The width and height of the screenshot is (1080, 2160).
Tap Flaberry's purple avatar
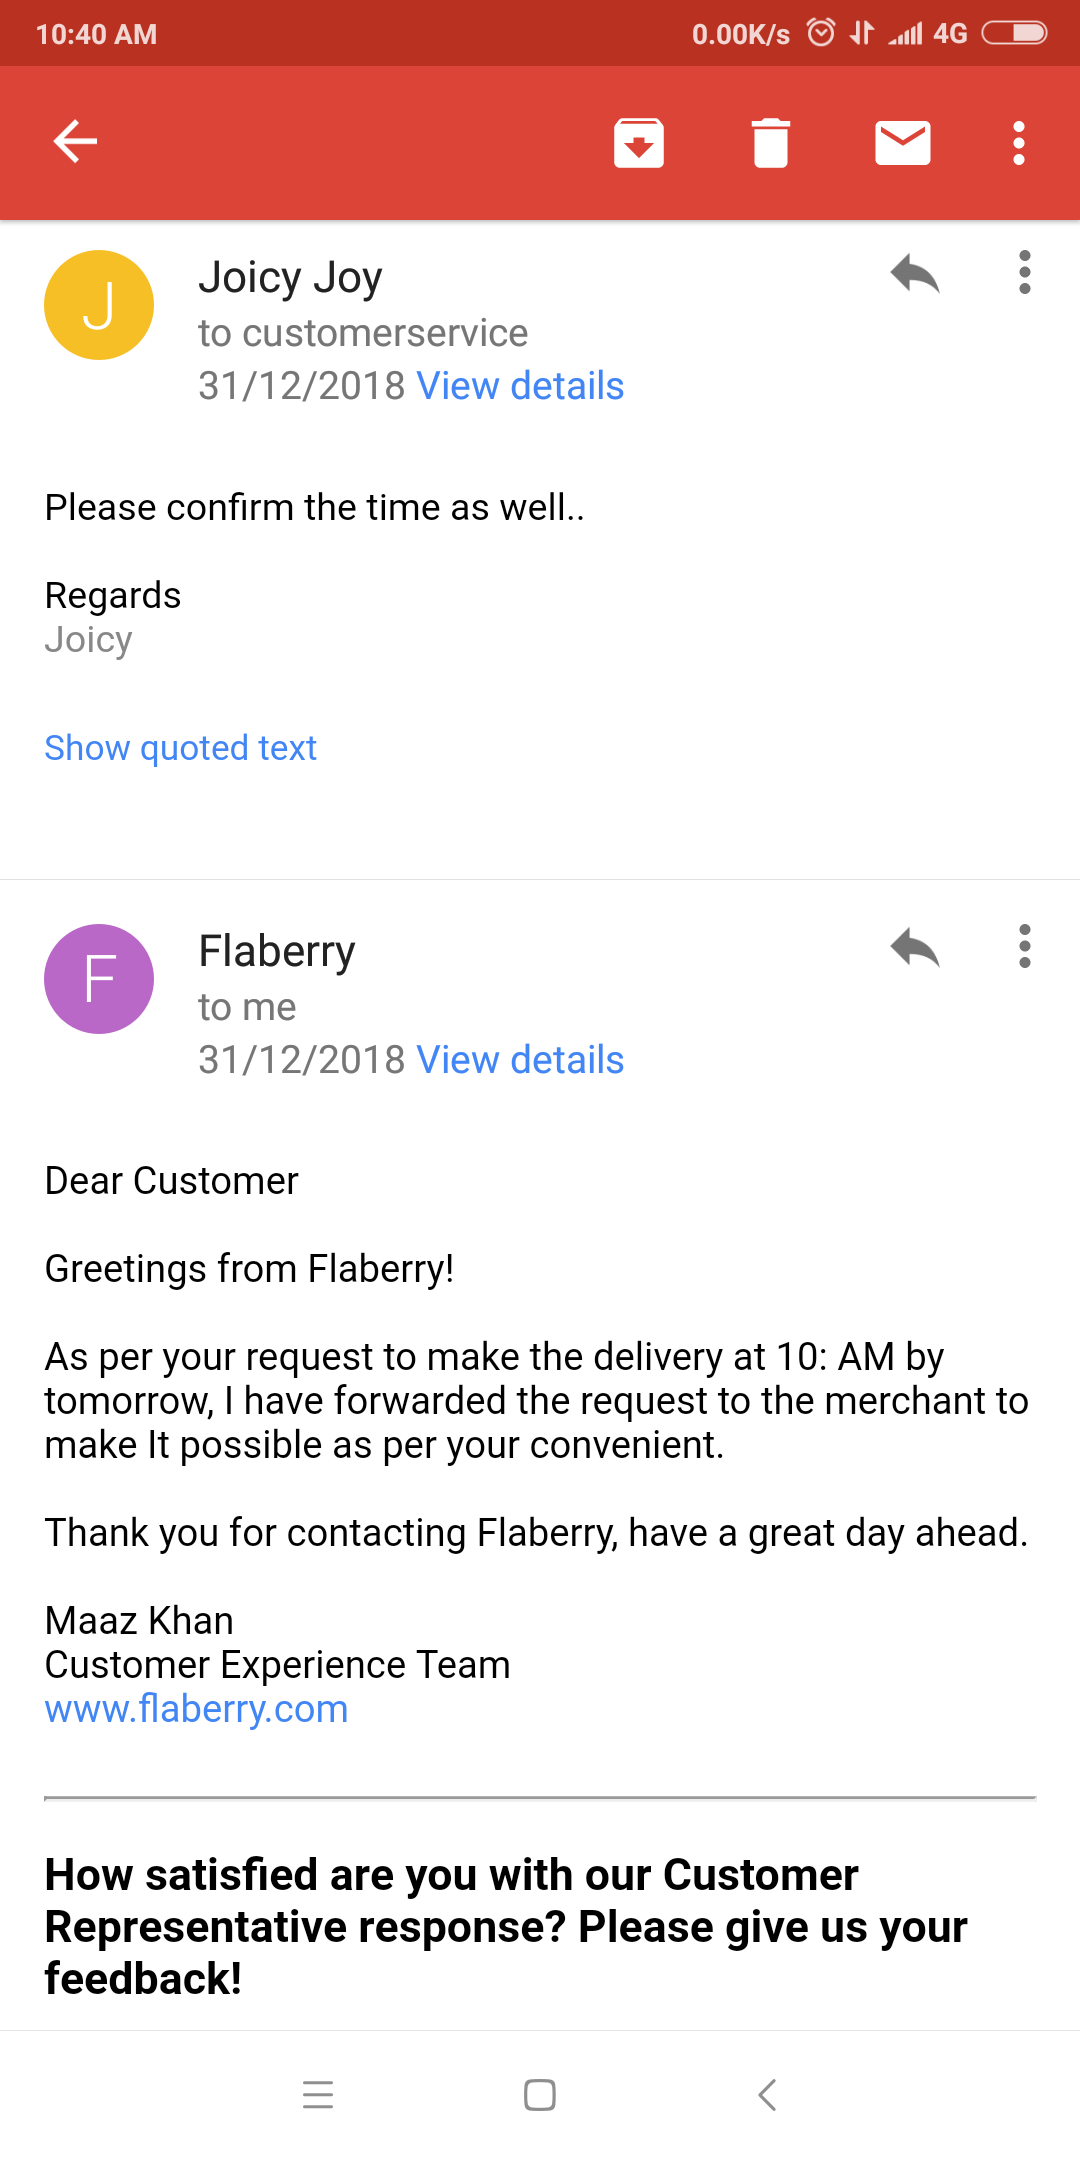(x=99, y=979)
